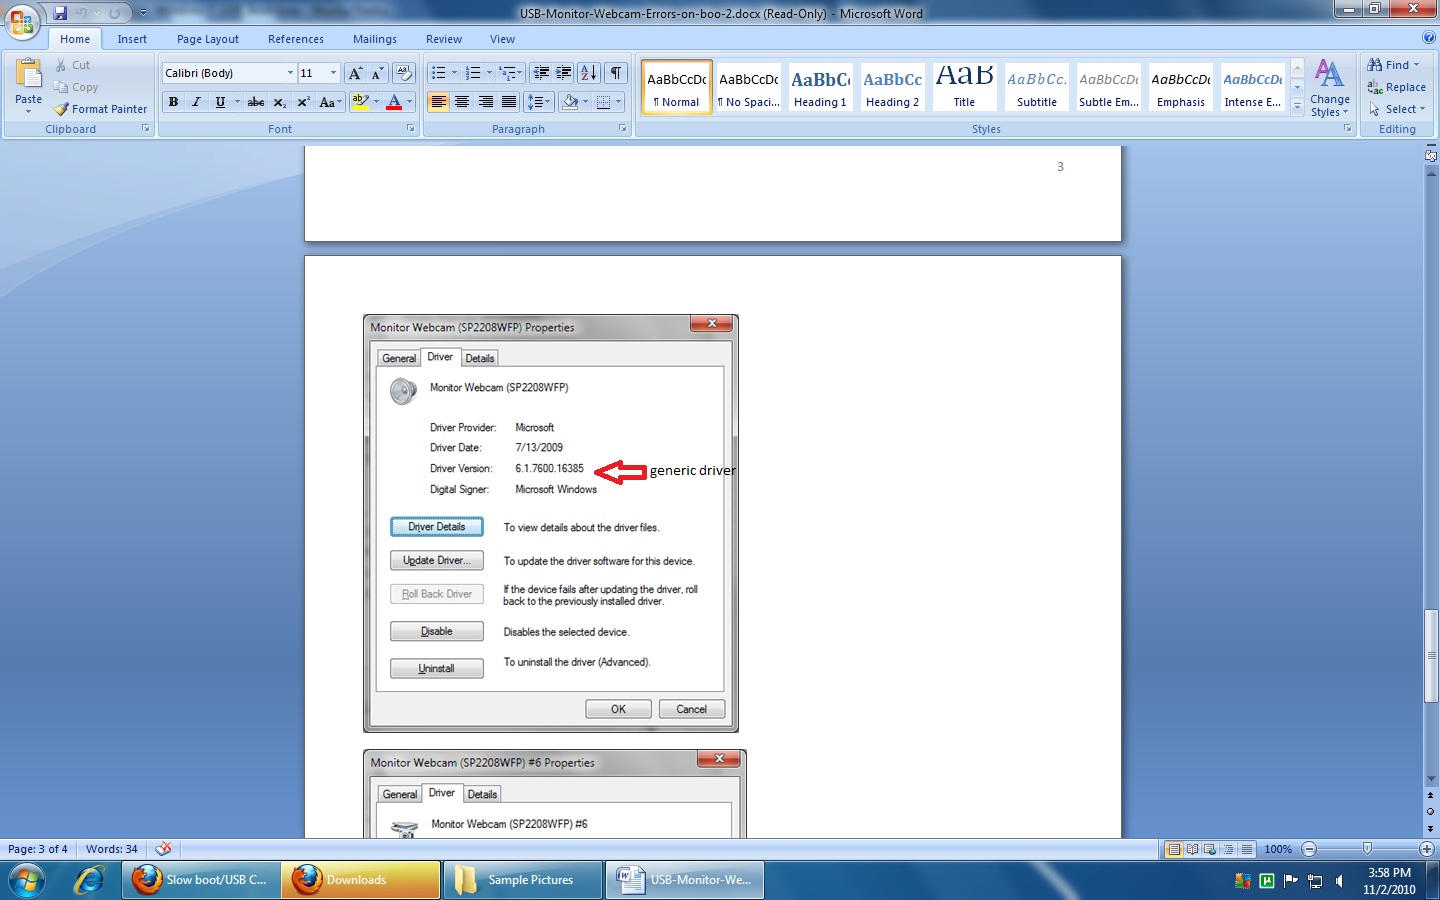
Task: Expand the numbering list dropdown arrow
Action: [x=489, y=73]
